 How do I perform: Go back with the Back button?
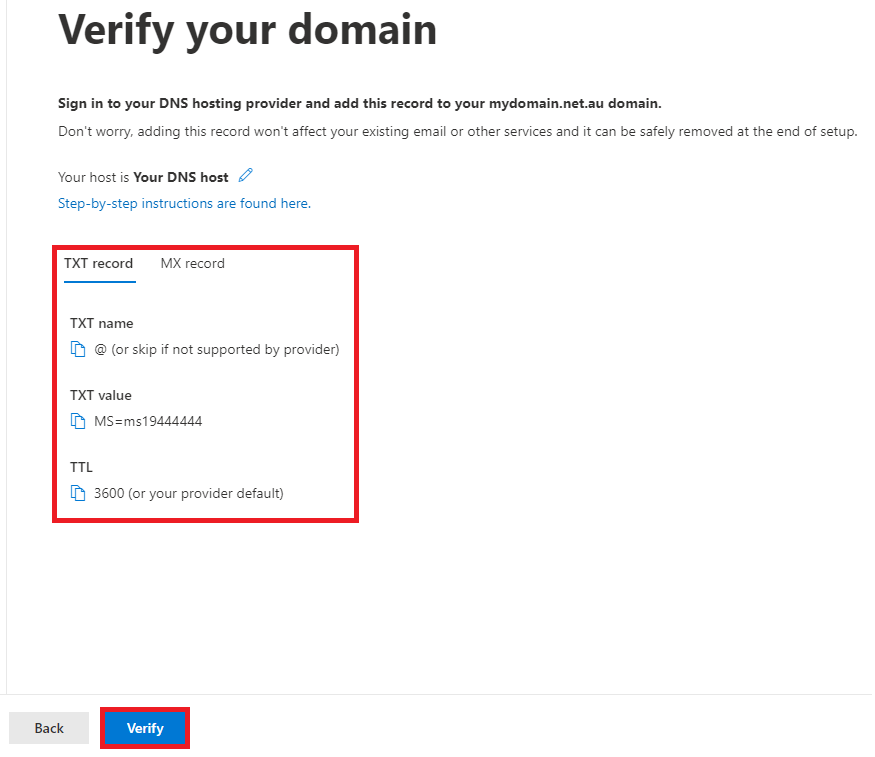[49, 728]
